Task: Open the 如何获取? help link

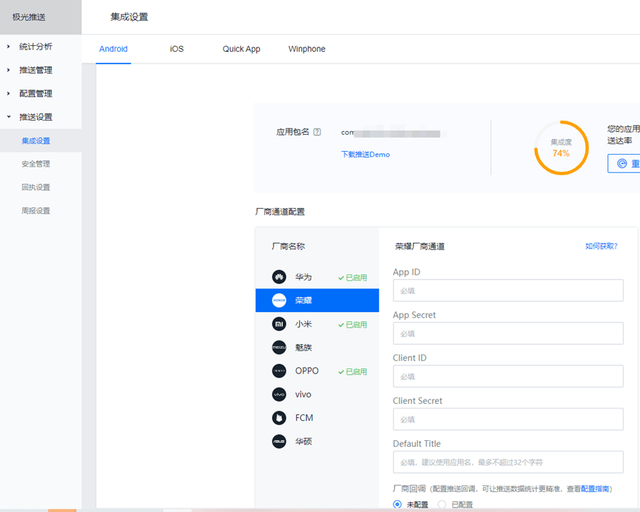Action: (601, 246)
